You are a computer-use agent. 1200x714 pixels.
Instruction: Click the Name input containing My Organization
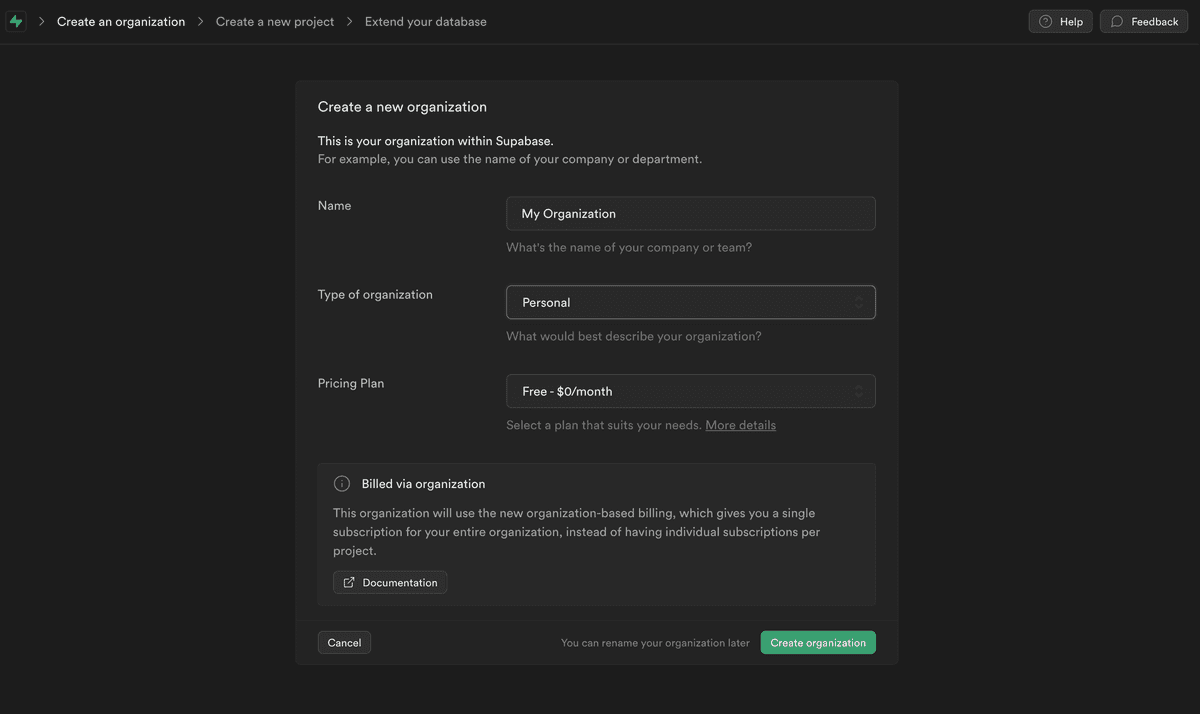[690, 213]
